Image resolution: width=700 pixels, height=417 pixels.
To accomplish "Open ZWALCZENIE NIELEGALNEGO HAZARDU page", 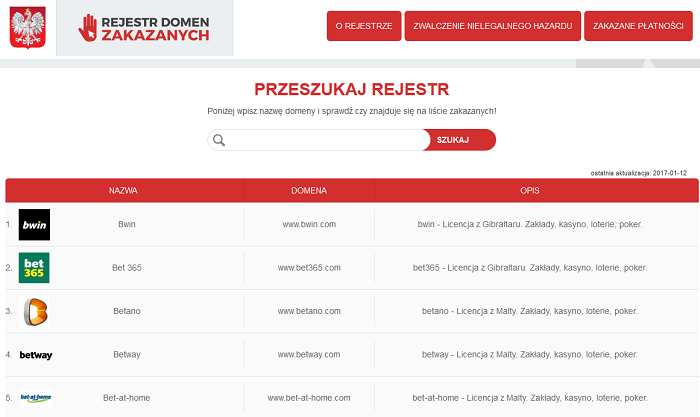I will (x=493, y=26).
